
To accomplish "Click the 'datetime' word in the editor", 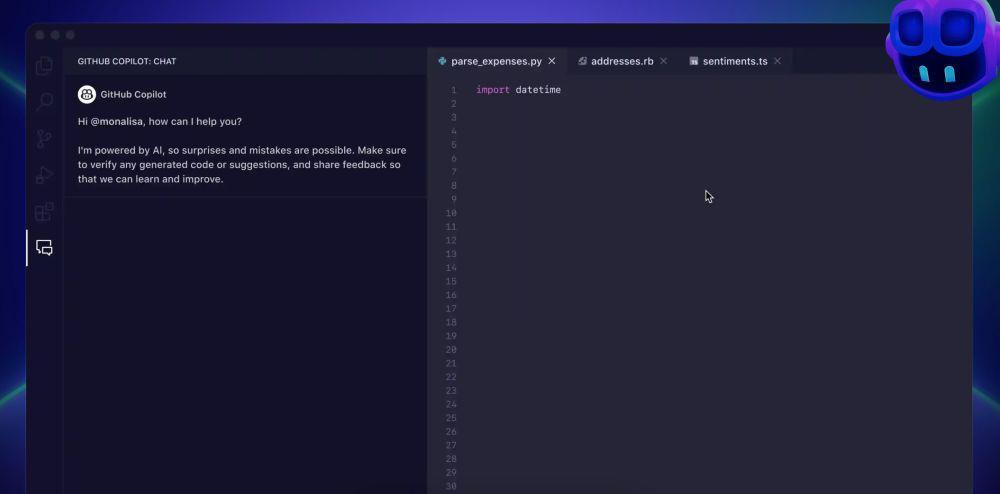I will (538, 90).
